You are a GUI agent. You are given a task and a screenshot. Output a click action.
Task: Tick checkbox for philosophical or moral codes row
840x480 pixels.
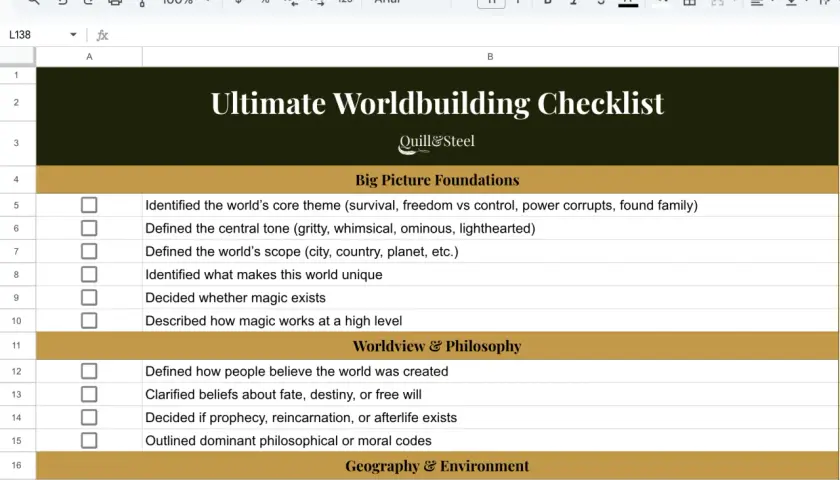89,440
